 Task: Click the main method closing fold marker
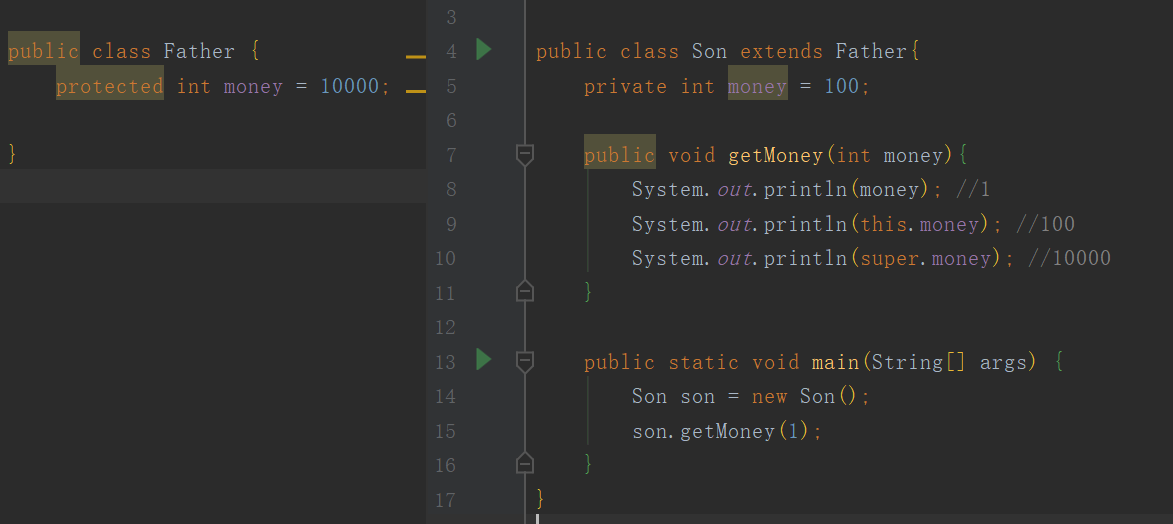point(525,463)
